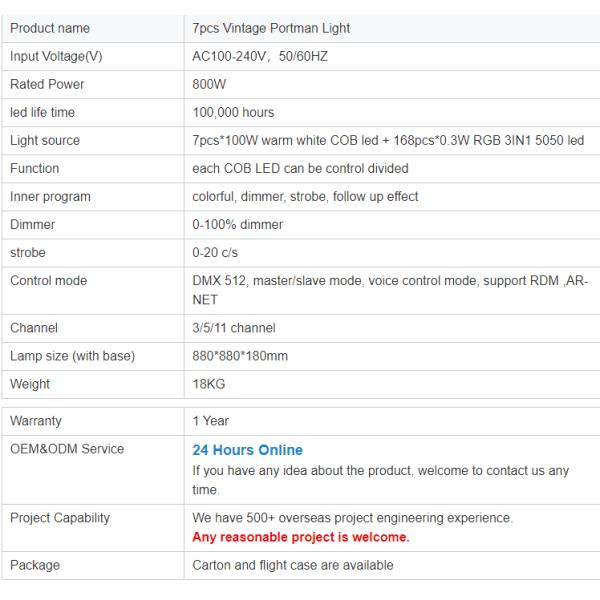Viewport: 600px width, 600px height.
Task: Click the "800W" rated power value
Action: click(x=209, y=84)
